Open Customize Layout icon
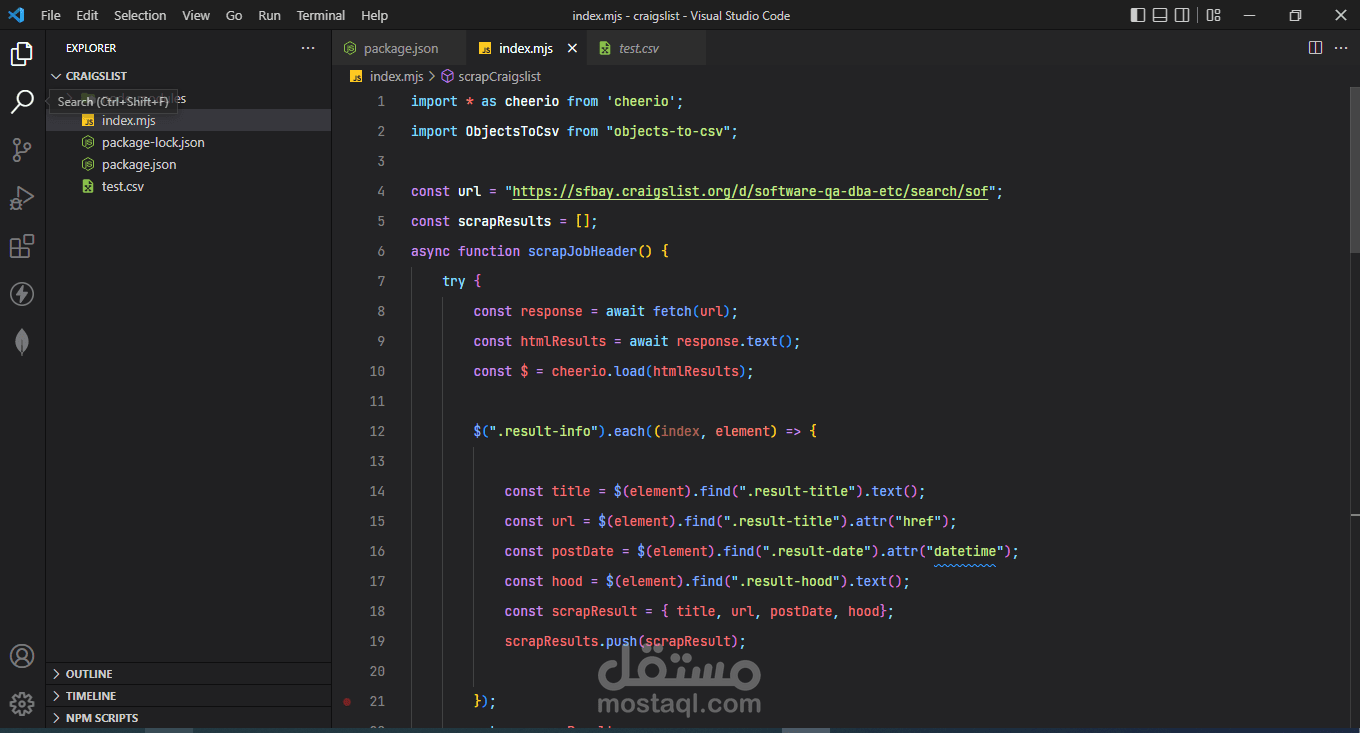Image resolution: width=1360 pixels, height=733 pixels. (1213, 15)
